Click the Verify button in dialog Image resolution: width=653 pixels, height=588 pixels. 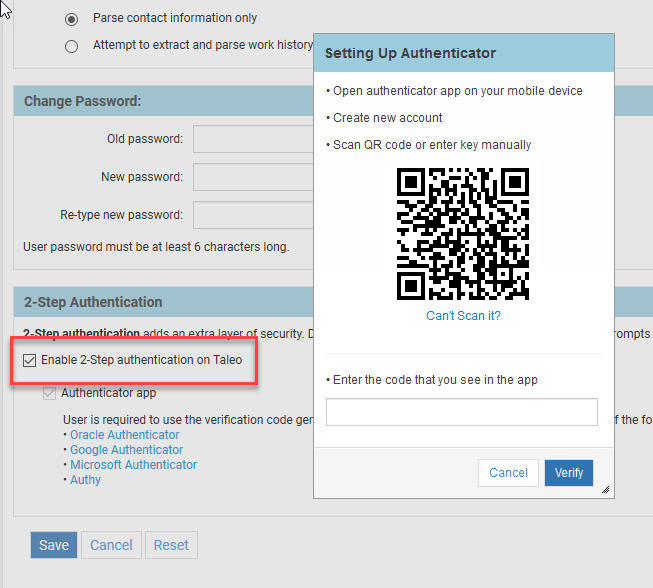[x=568, y=473]
